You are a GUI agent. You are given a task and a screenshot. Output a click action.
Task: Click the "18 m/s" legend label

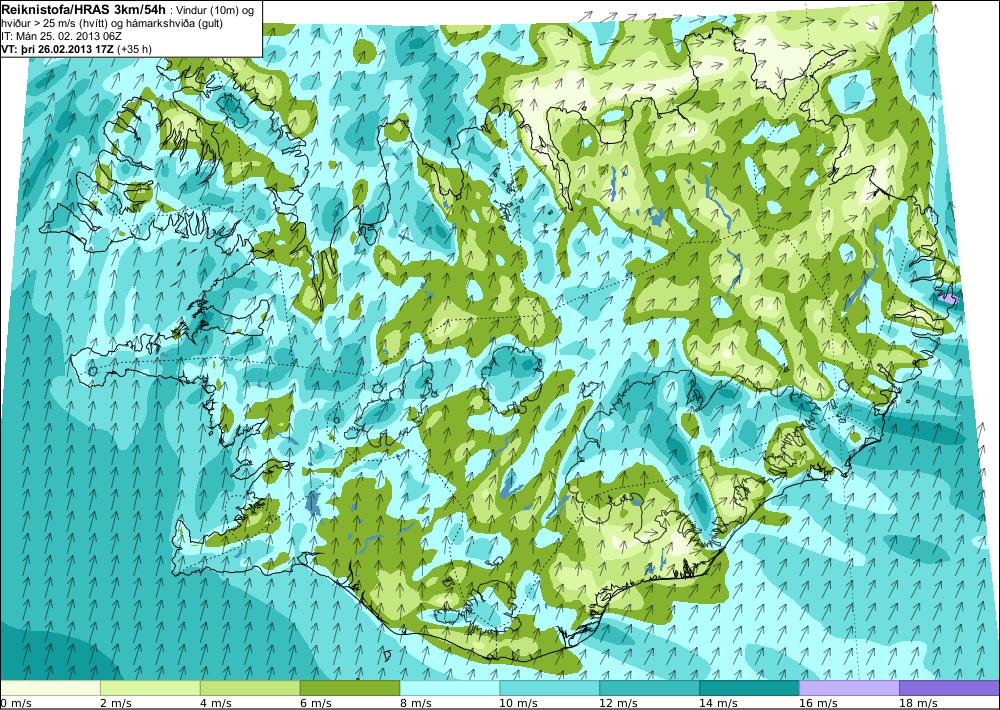[x=919, y=703]
